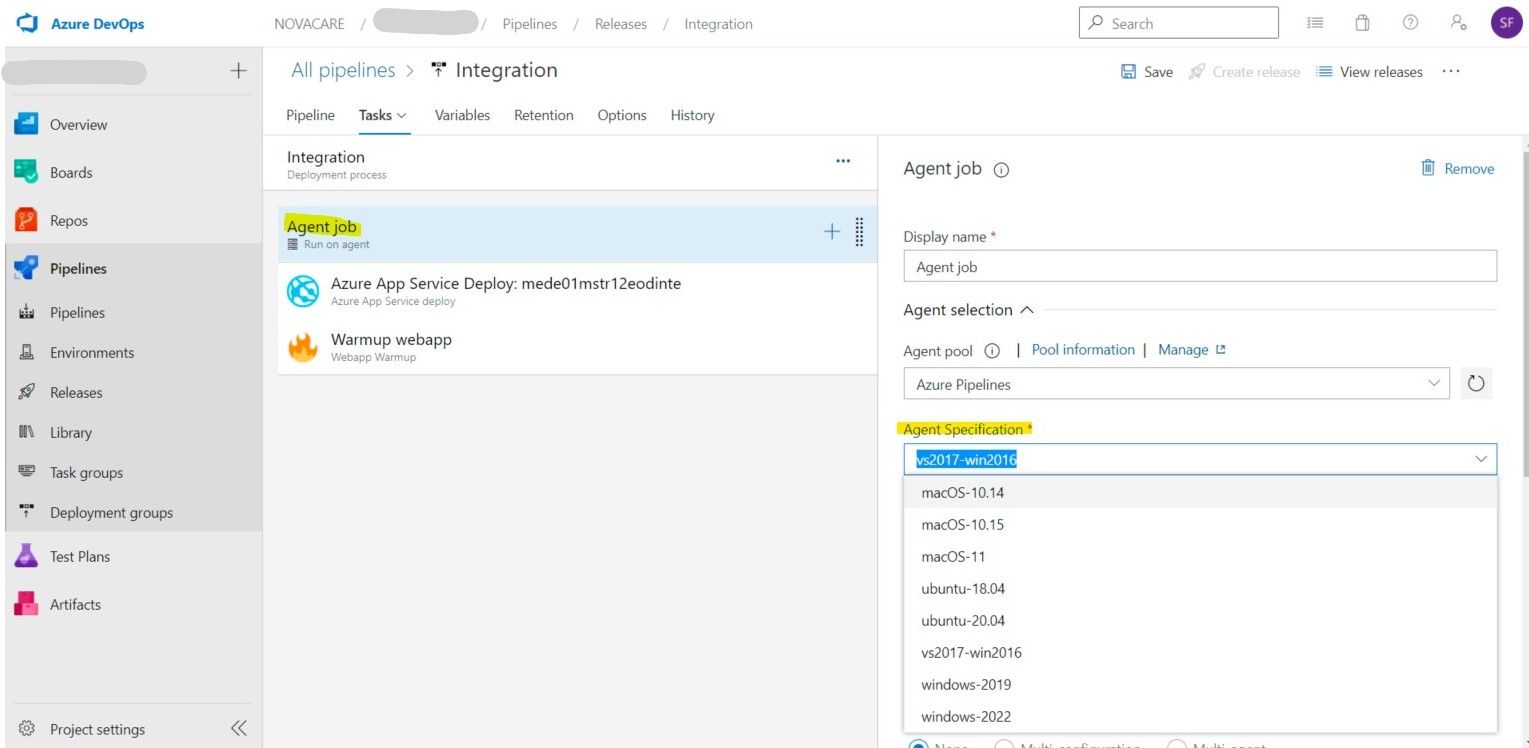Open Repos from the sidebar
The width and height of the screenshot is (1529, 748).
[69, 220]
